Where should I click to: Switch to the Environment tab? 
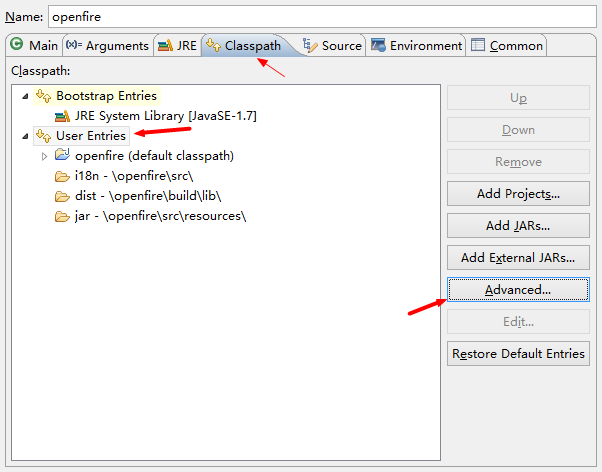416,45
